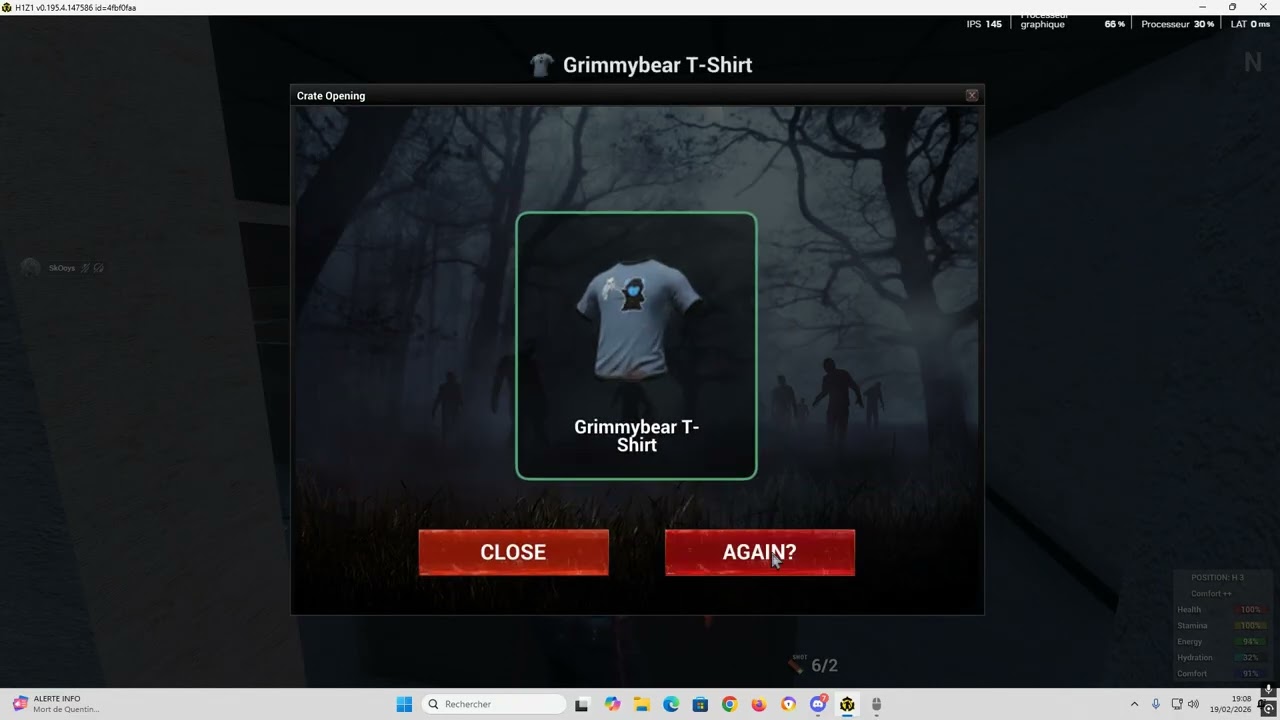Screen dimensions: 1280x720
Task: Click the microphone icon in the system tray
Action: 1156,704
